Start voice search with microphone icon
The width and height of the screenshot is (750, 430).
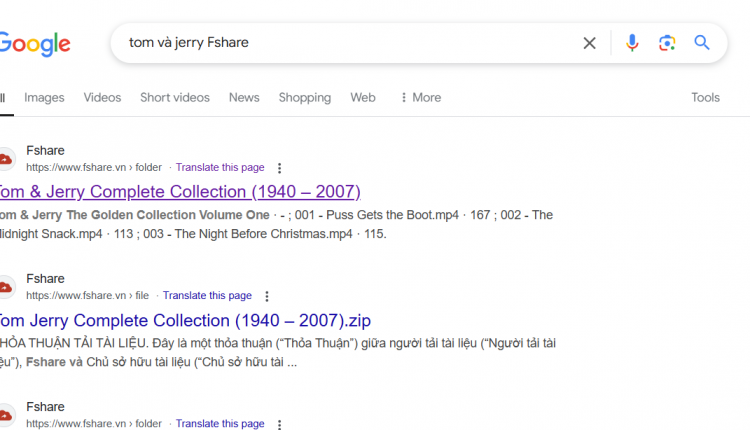(632, 43)
